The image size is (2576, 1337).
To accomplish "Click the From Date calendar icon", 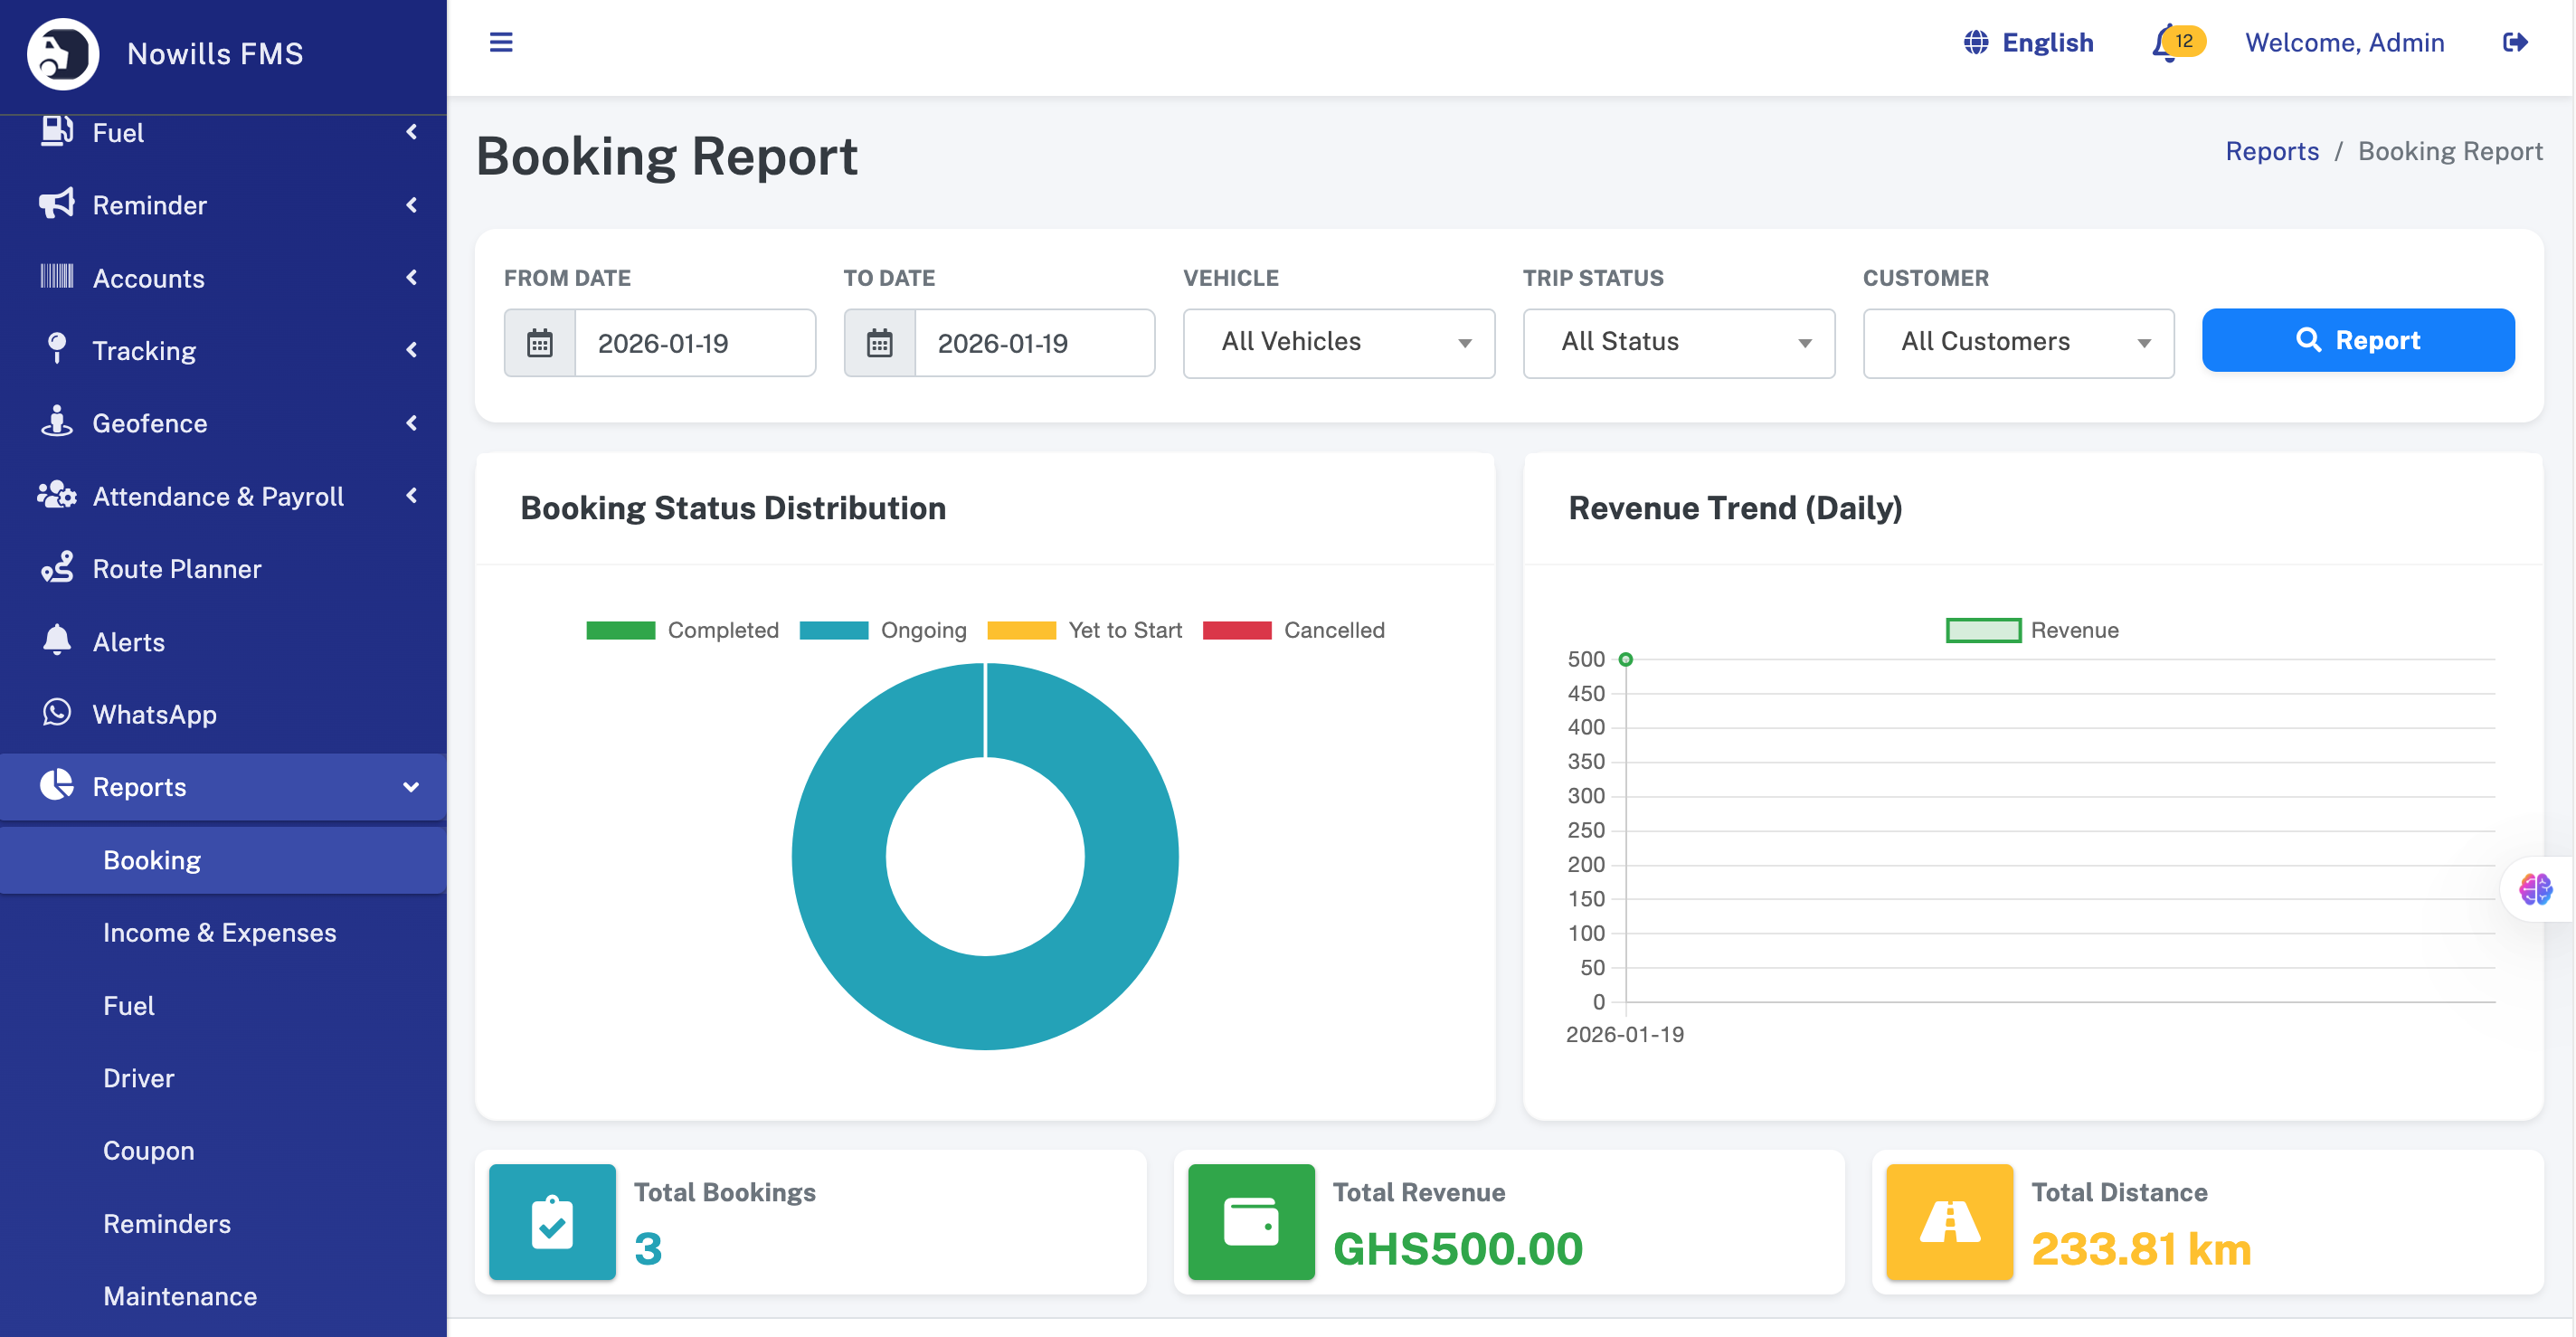I will pos(540,343).
